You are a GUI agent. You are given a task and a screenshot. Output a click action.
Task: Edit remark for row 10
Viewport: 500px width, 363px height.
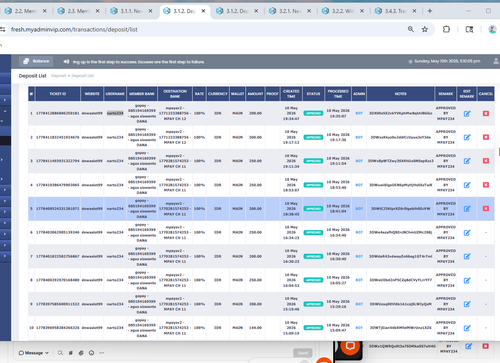click(x=467, y=328)
